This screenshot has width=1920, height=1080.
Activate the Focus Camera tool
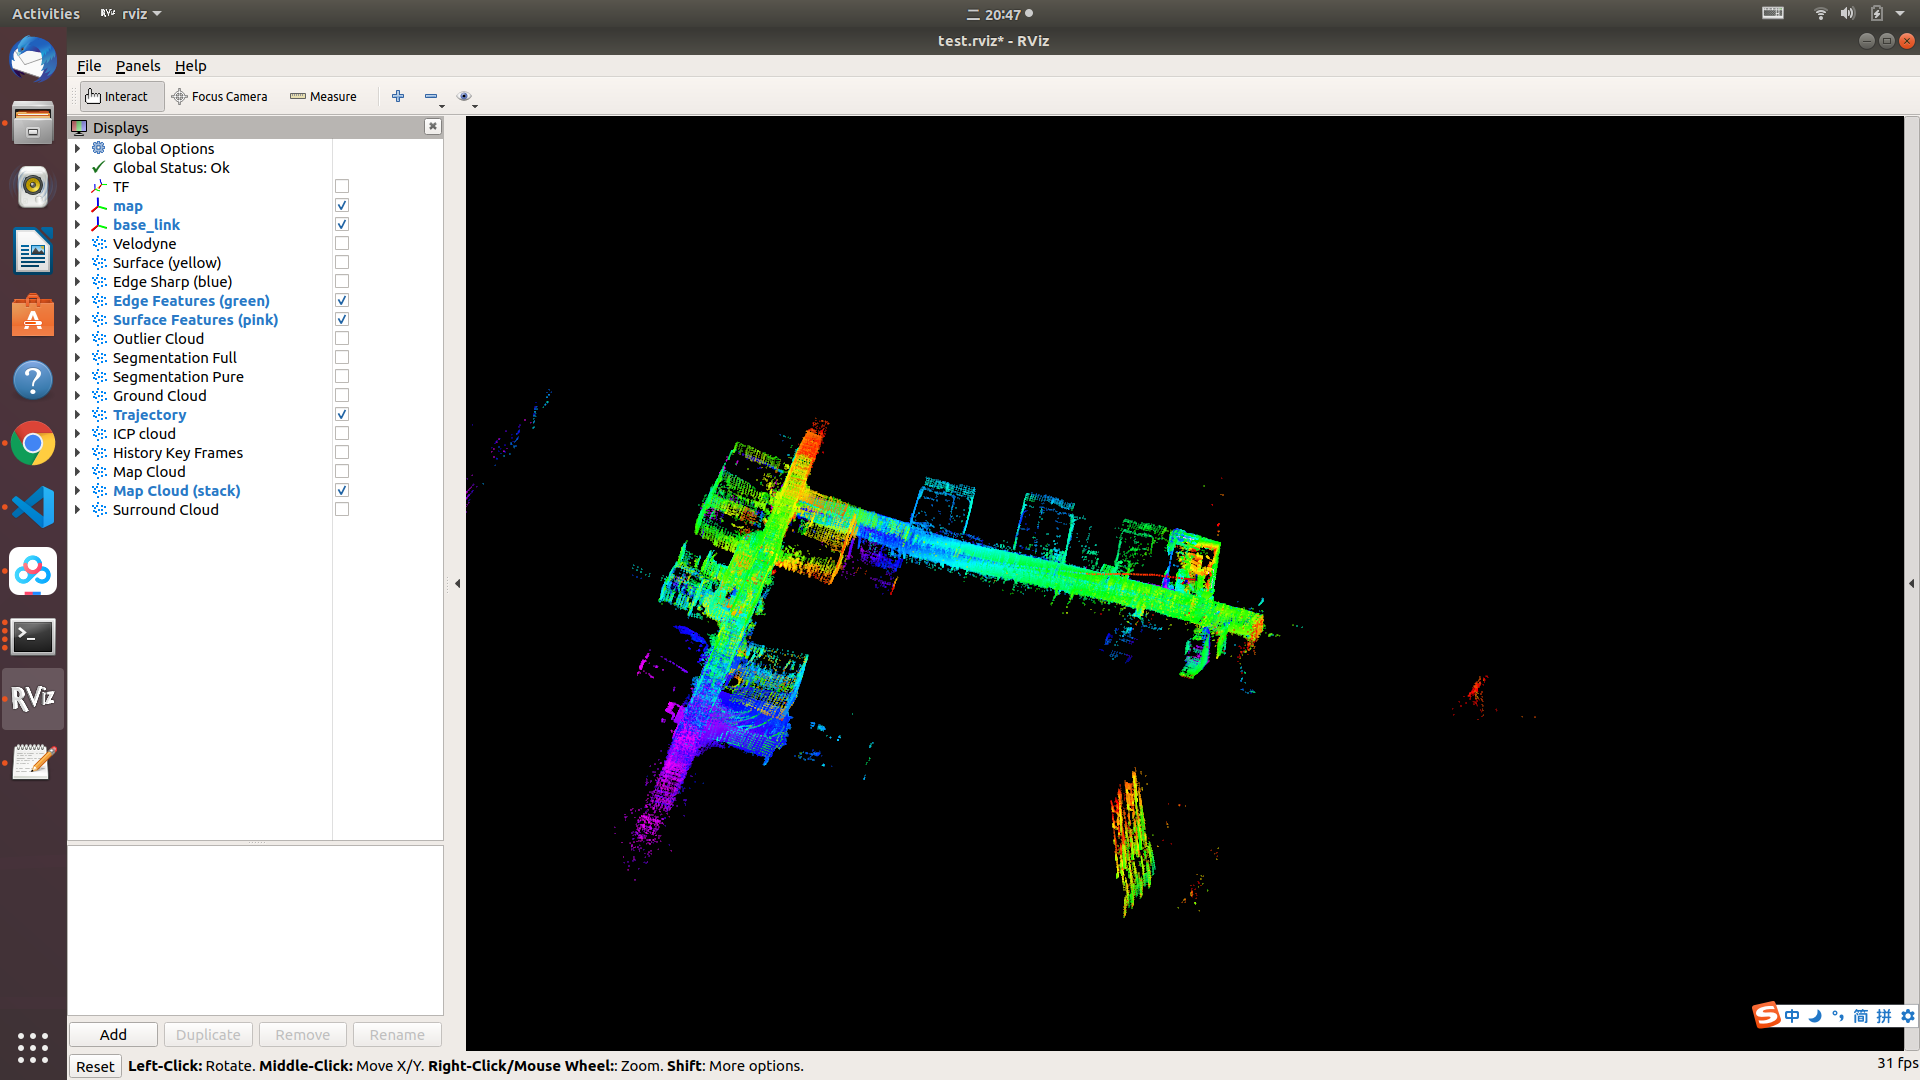(220, 96)
